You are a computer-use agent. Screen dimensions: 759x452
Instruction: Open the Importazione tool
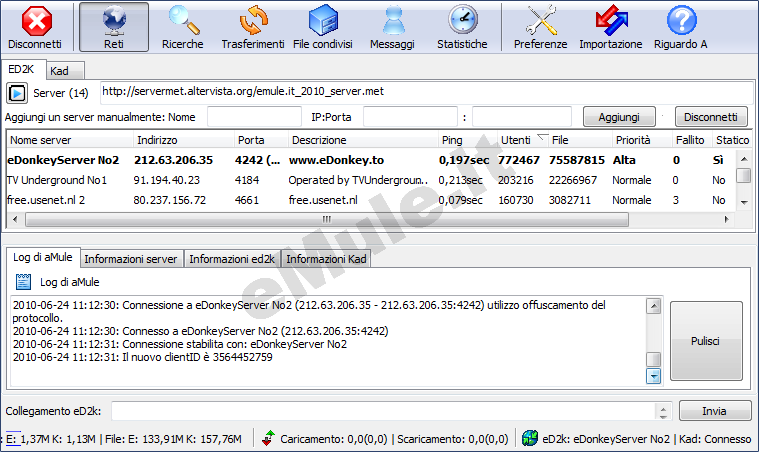611,28
